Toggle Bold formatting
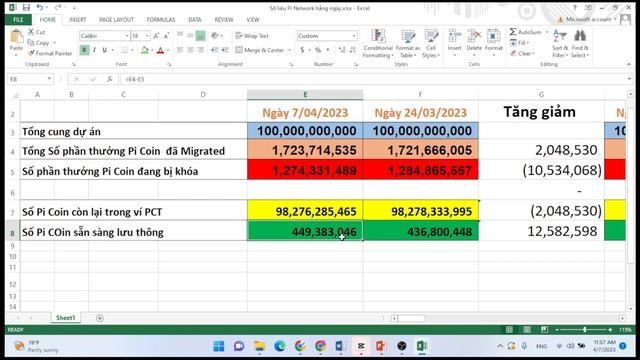Screen dimensions: 640x360 [84, 50]
